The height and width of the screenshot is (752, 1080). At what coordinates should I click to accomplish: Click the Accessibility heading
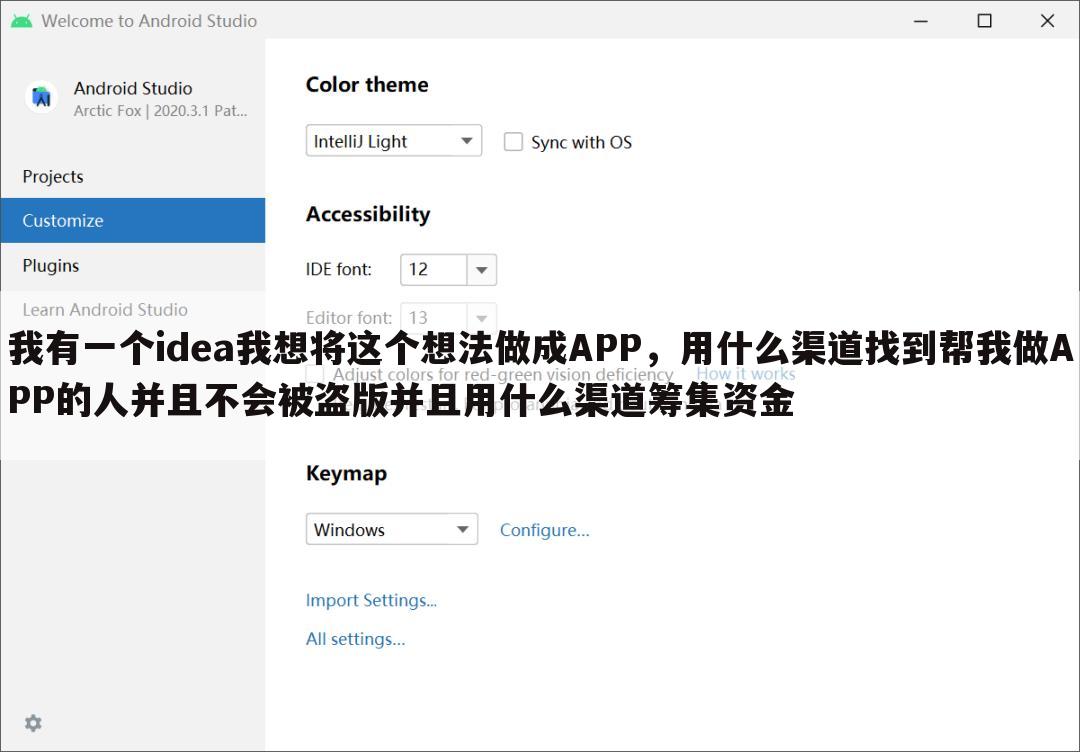(x=368, y=214)
